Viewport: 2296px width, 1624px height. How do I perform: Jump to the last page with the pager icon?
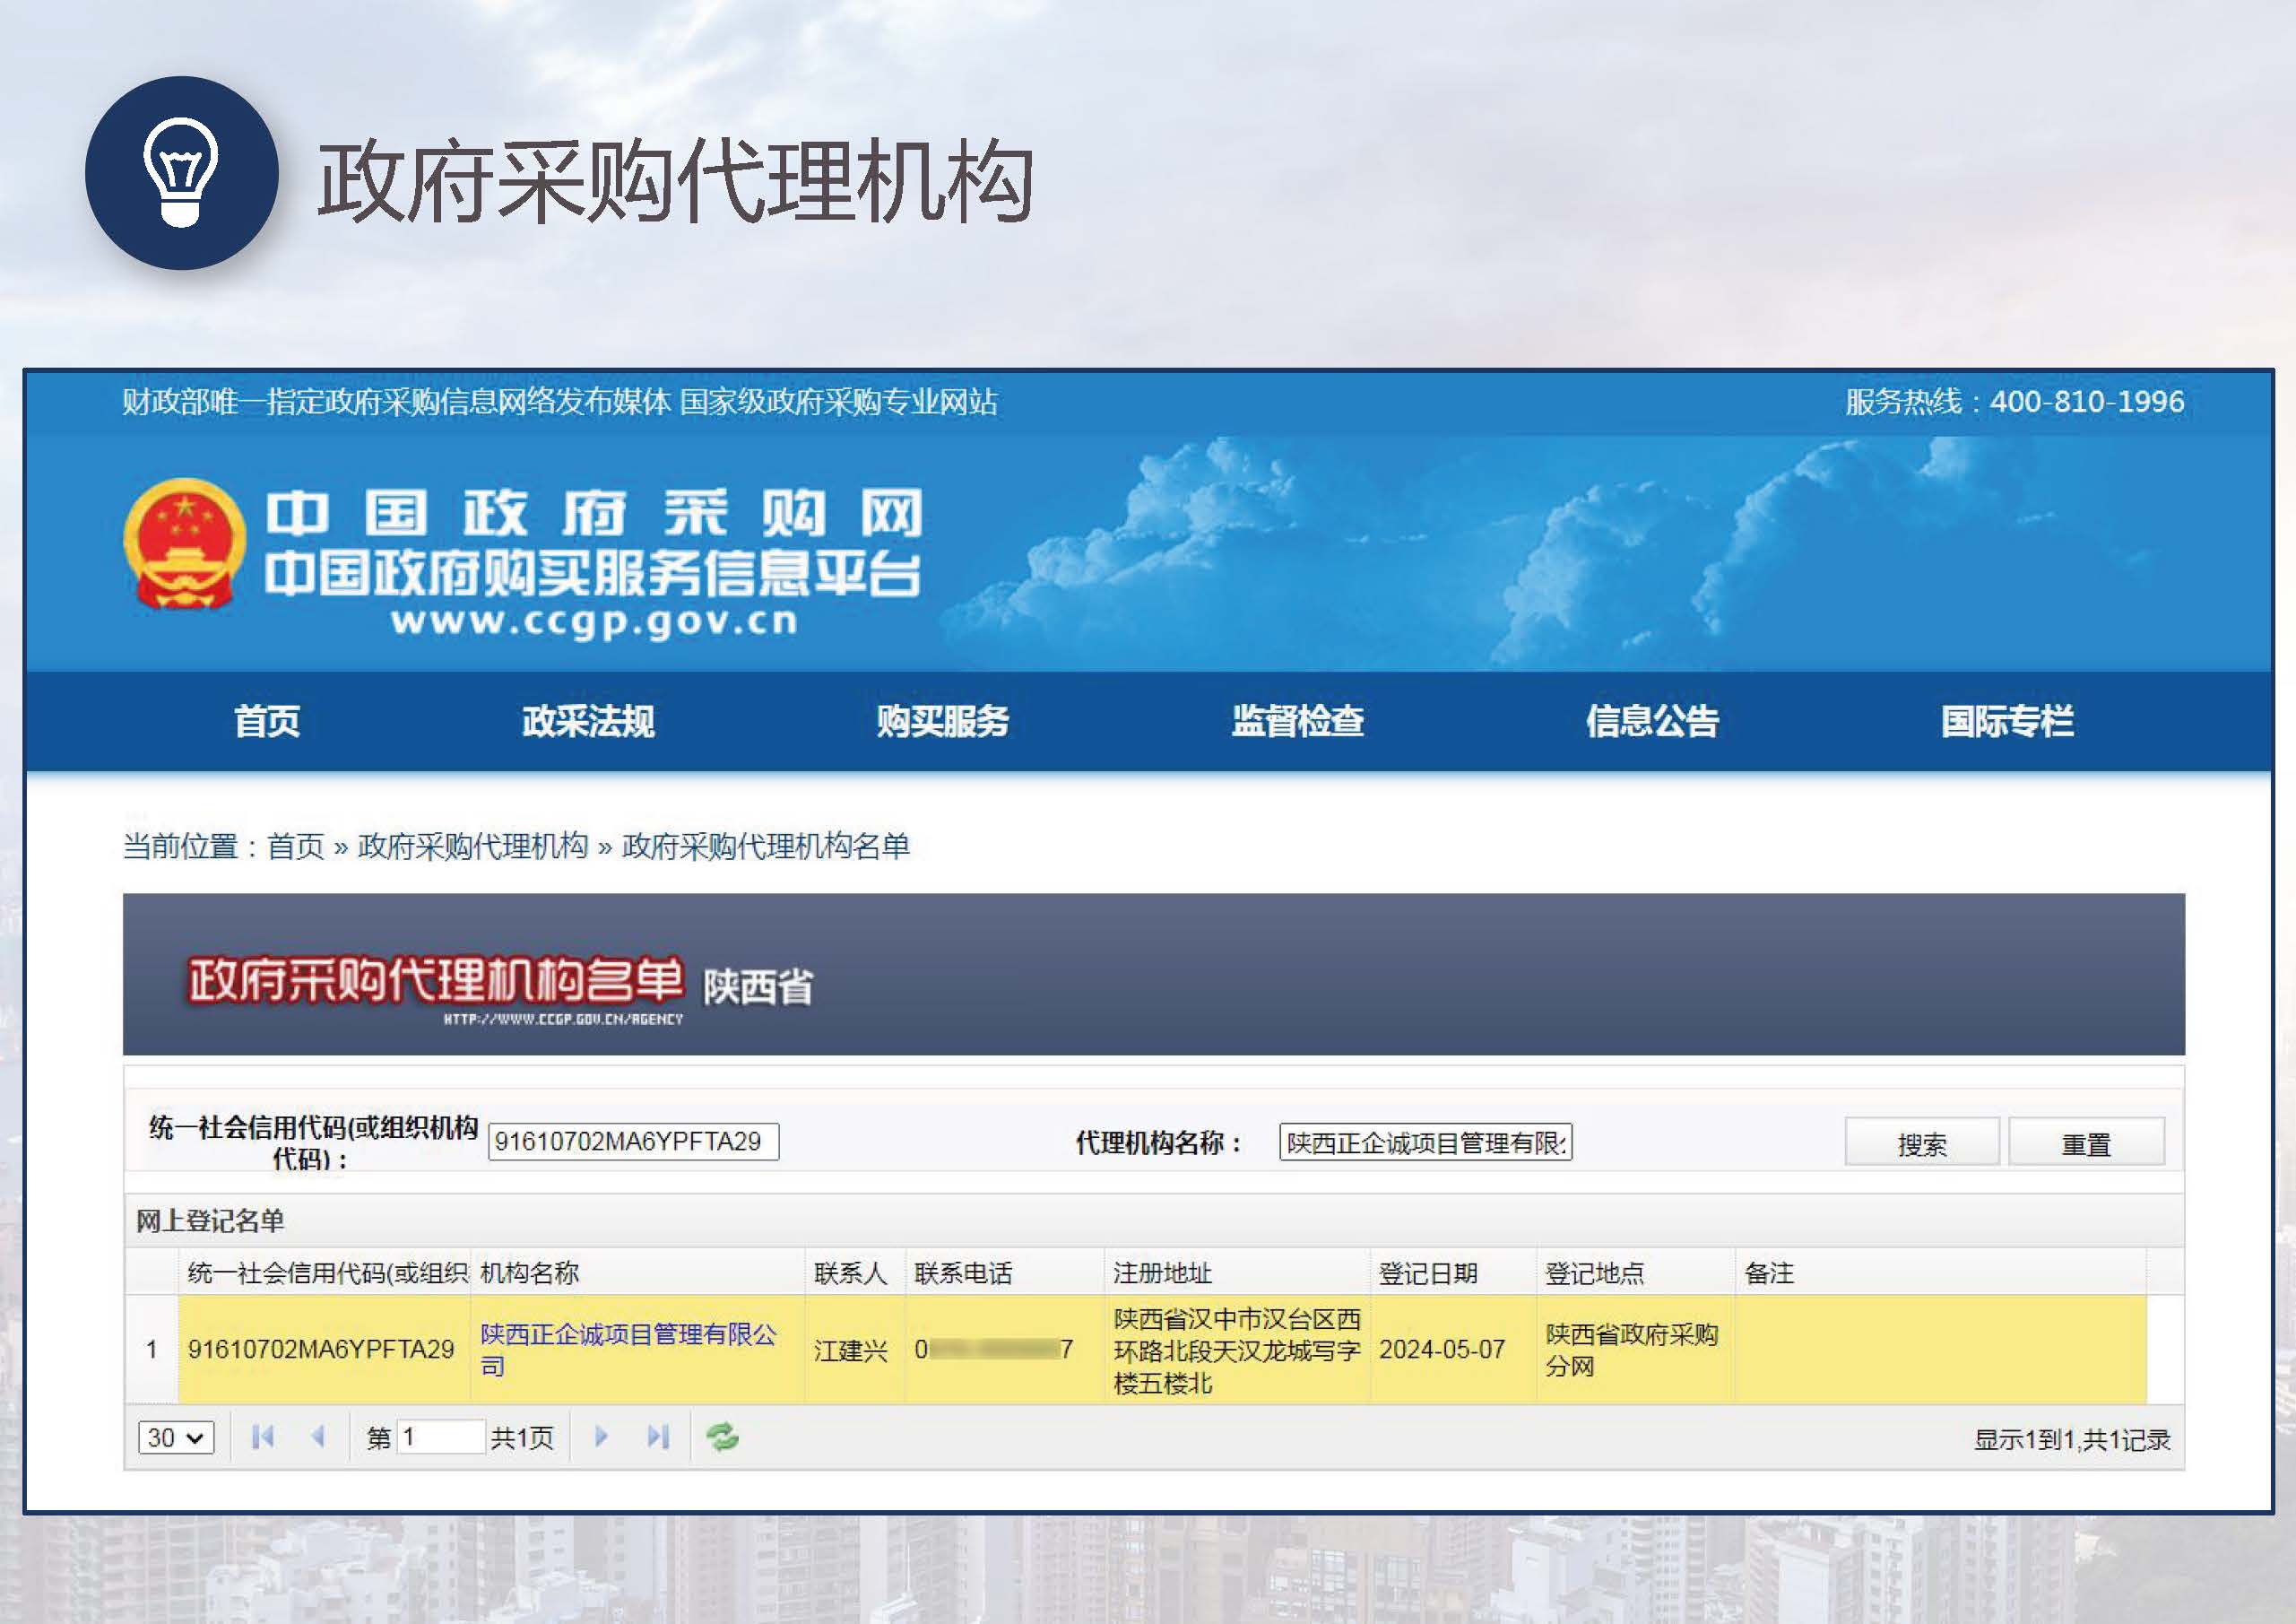(657, 1437)
